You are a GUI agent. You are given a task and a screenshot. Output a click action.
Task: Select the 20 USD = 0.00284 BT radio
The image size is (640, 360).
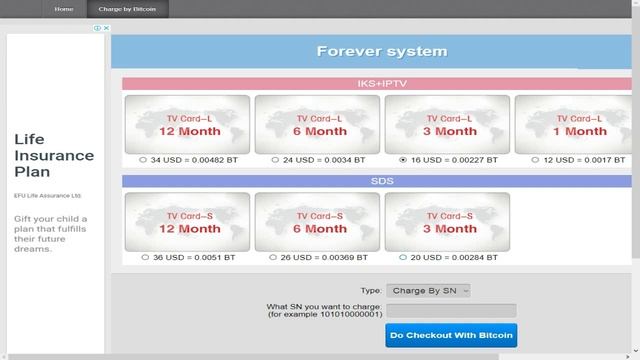[x=403, y=257]
